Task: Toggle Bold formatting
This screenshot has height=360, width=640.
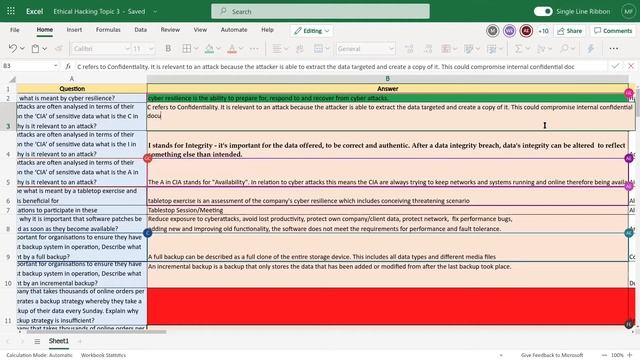Action: 168,49
